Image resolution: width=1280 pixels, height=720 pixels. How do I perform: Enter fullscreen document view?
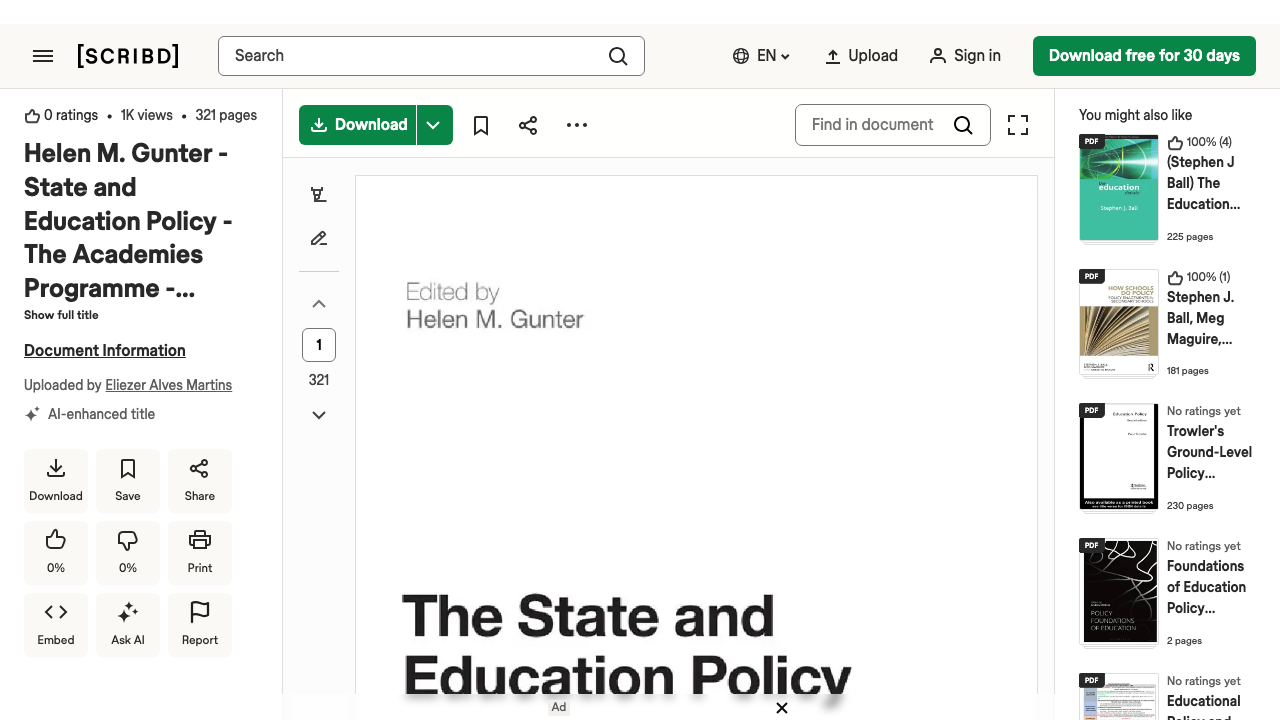coord(1018,125)
